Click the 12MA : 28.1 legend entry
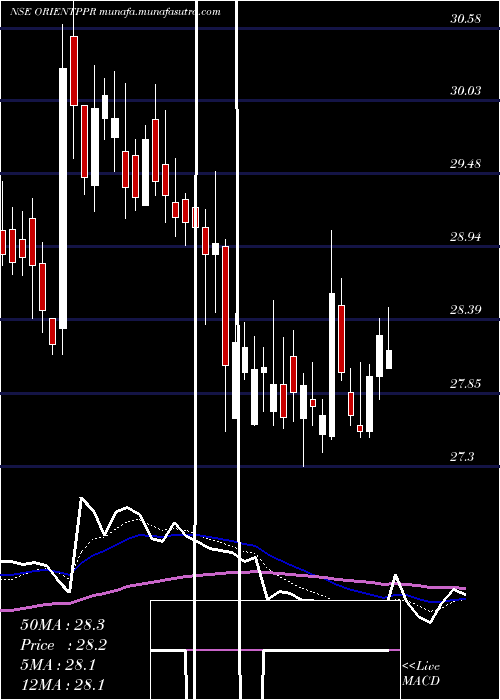This screenshot has height=700, width=500. 62,685
